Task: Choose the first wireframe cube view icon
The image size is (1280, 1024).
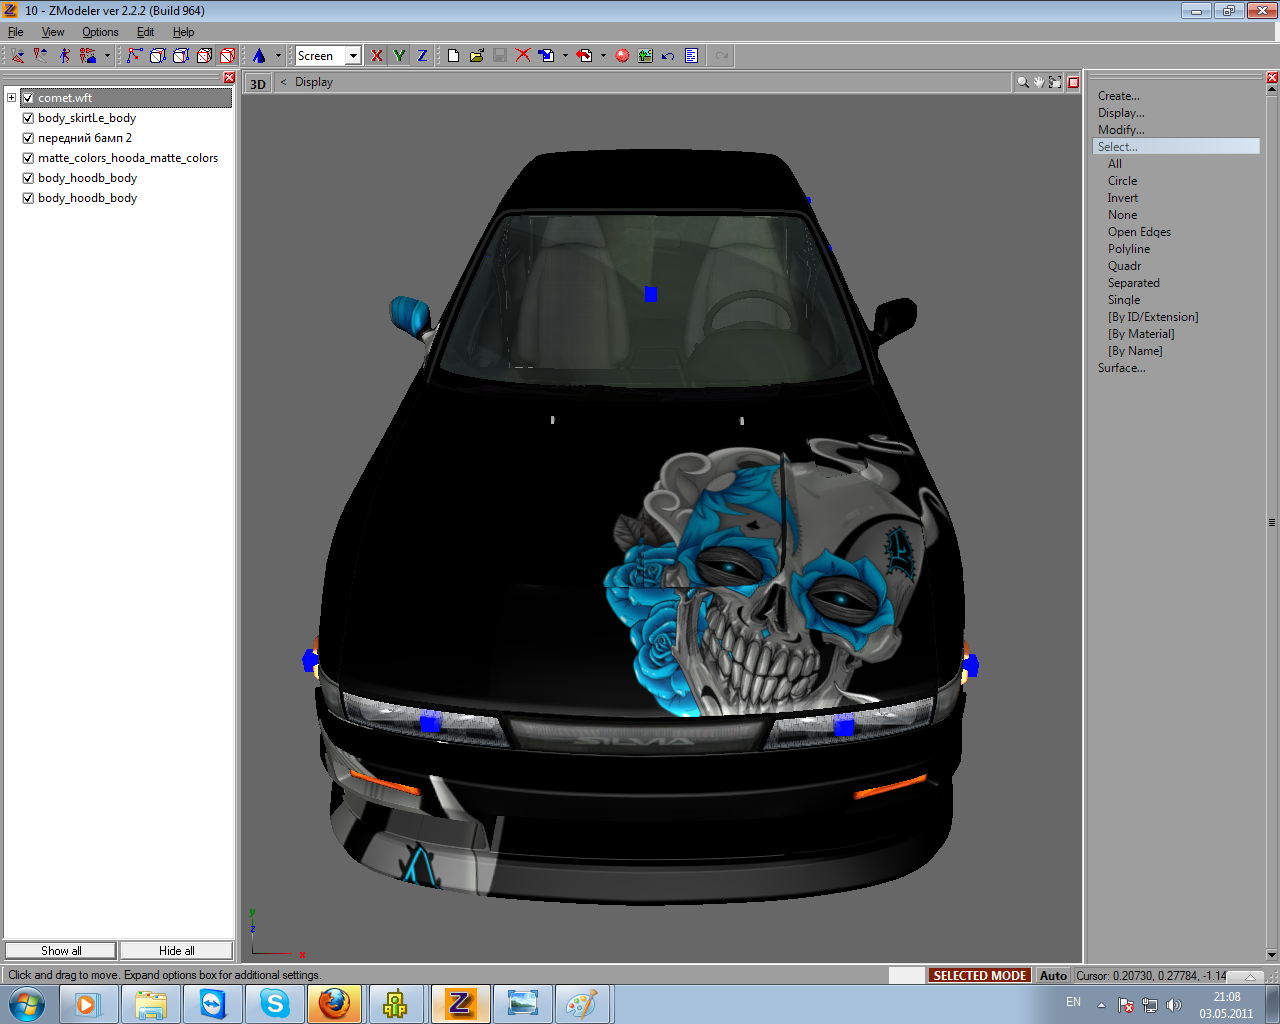Action: (157, 56)
